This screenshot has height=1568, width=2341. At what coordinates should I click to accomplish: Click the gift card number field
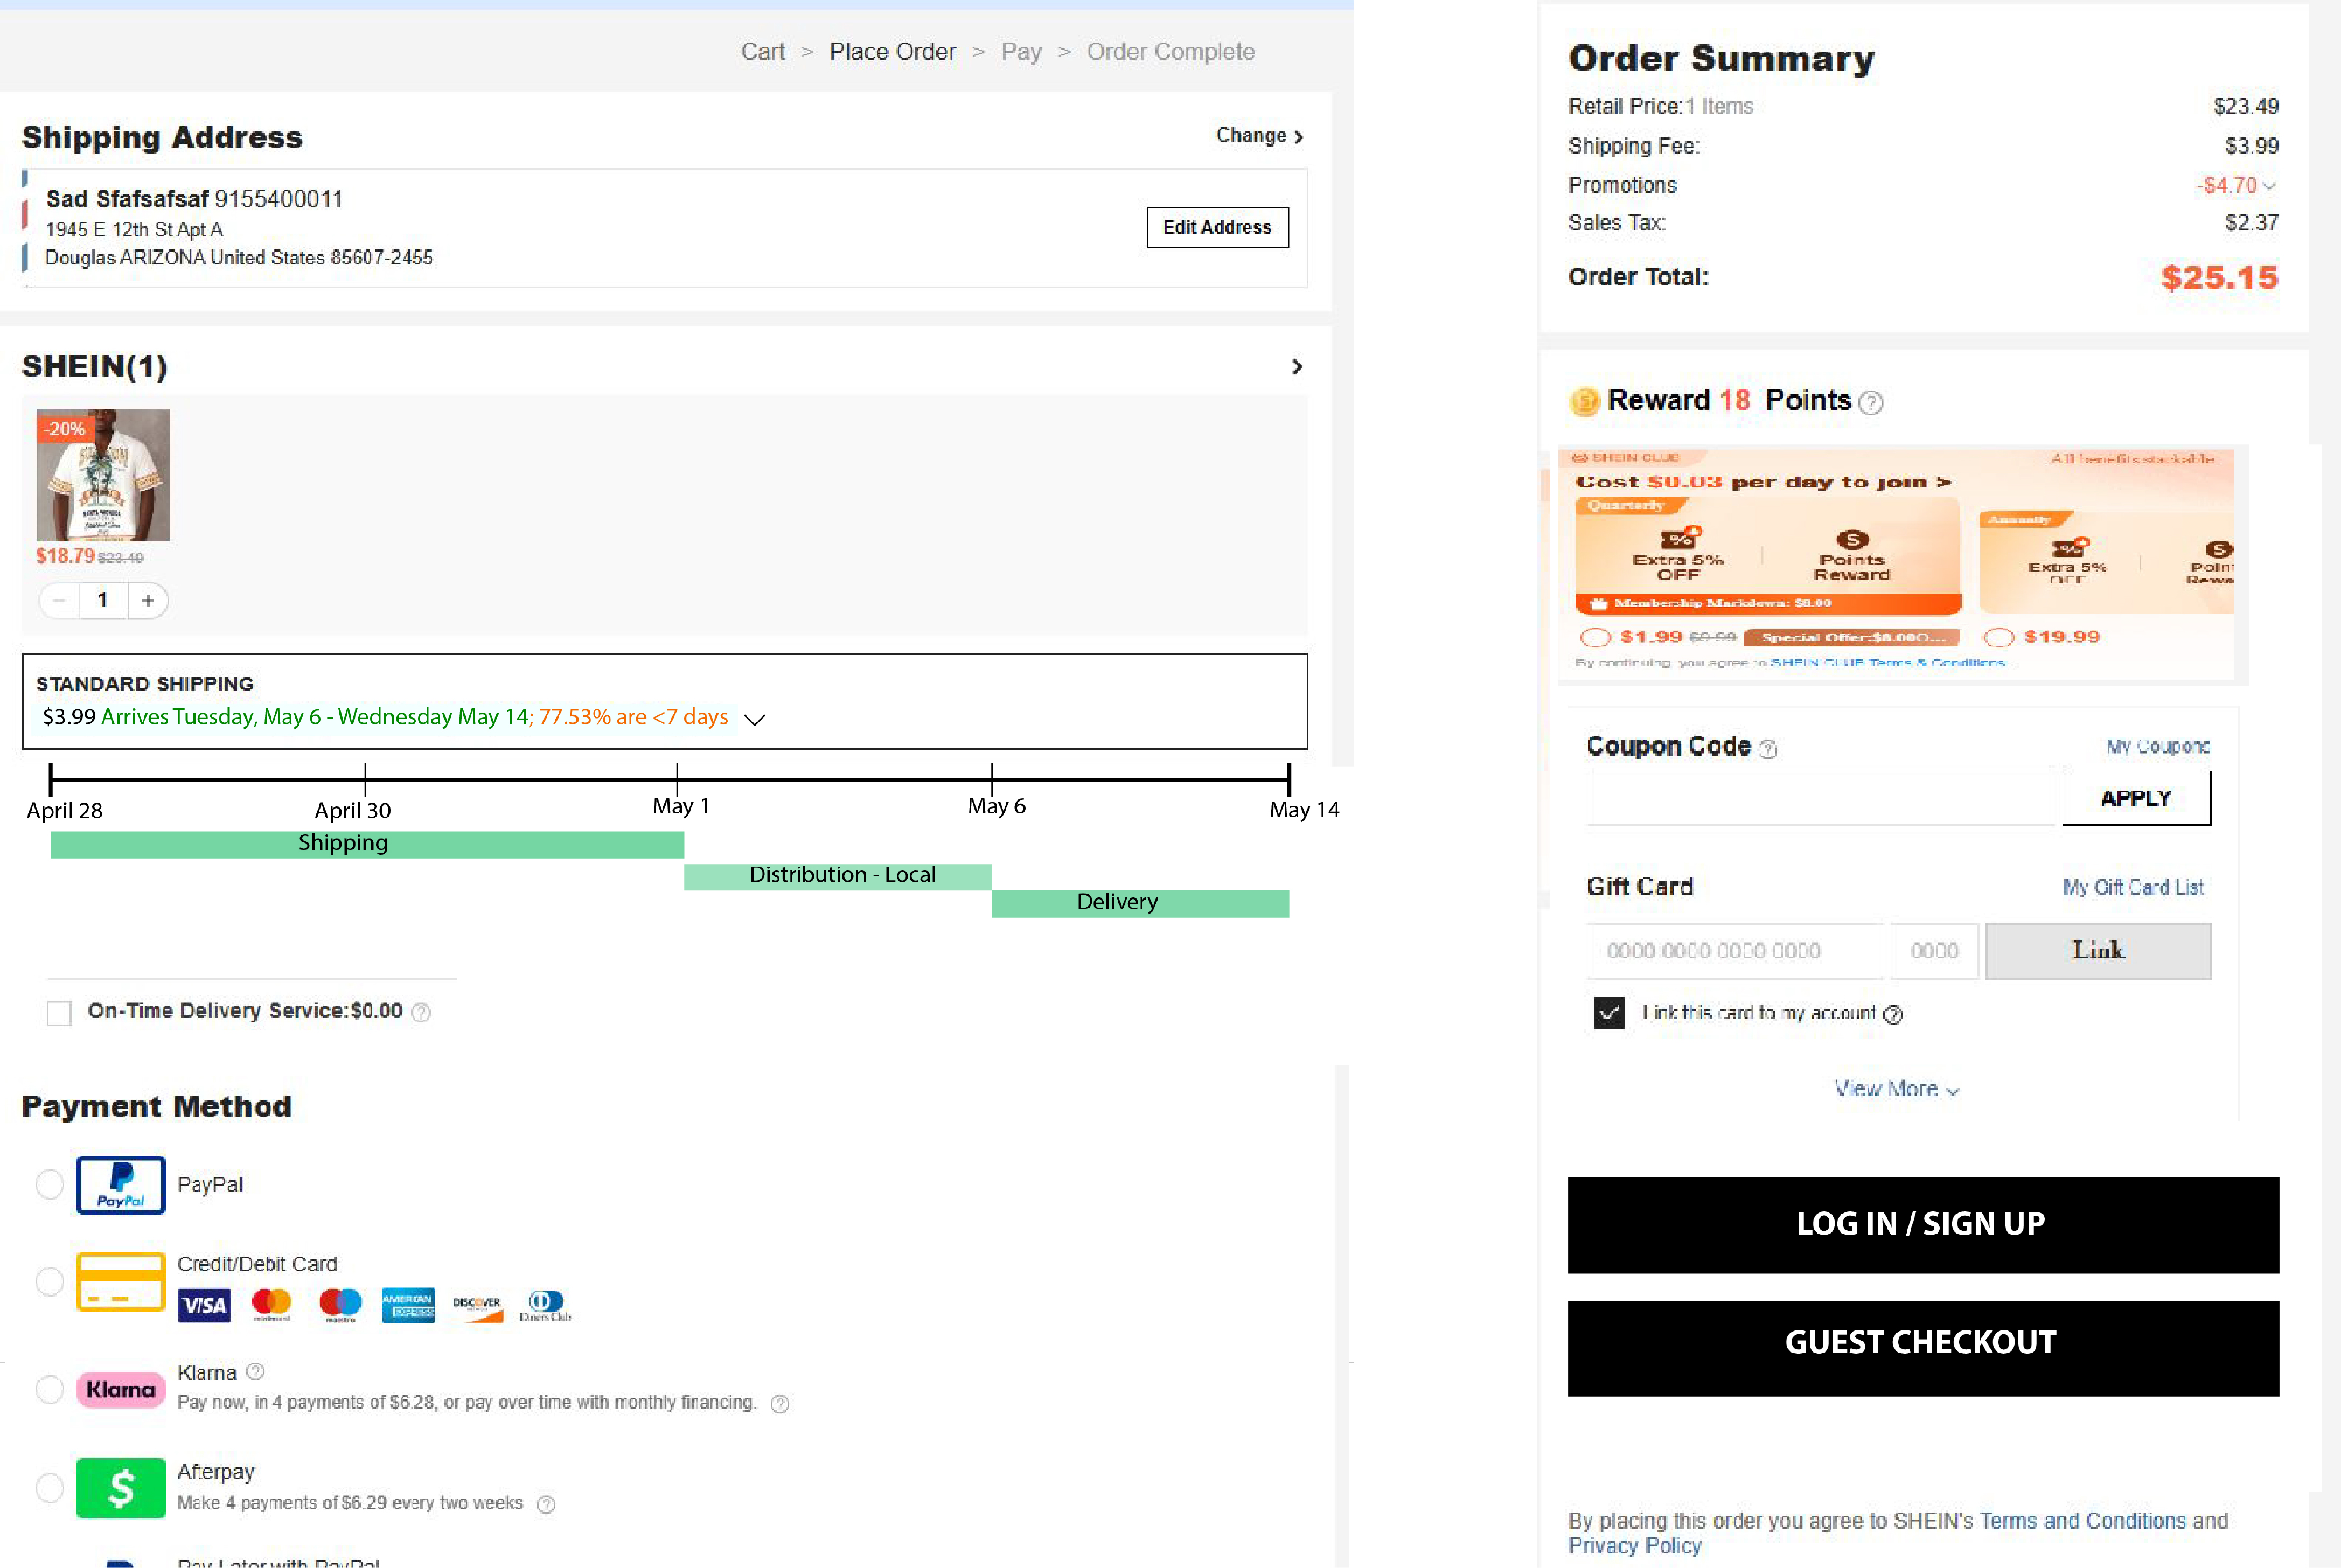pyautogui.click(x=1735, y=951)
